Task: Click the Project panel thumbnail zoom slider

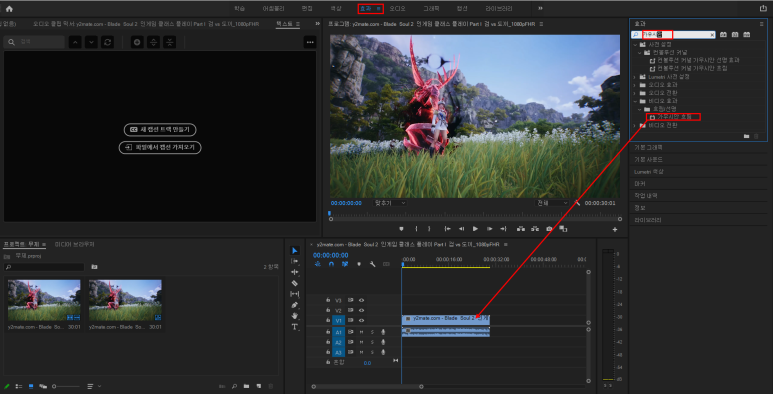Action: (x=67, y=386)
